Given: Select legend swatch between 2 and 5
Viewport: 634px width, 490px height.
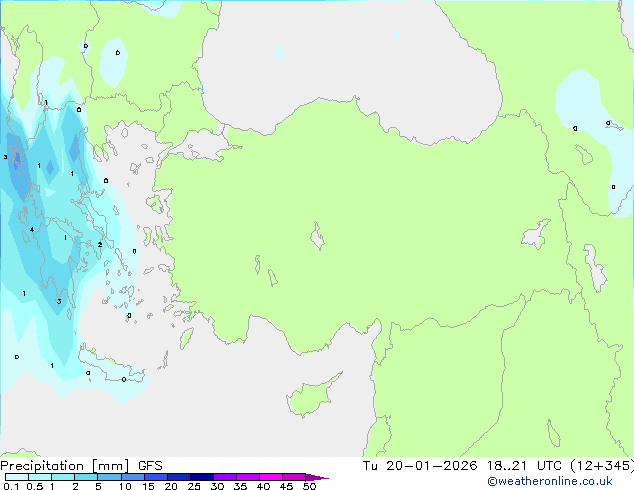Looking at the screenshot, I should click(86, 477).
